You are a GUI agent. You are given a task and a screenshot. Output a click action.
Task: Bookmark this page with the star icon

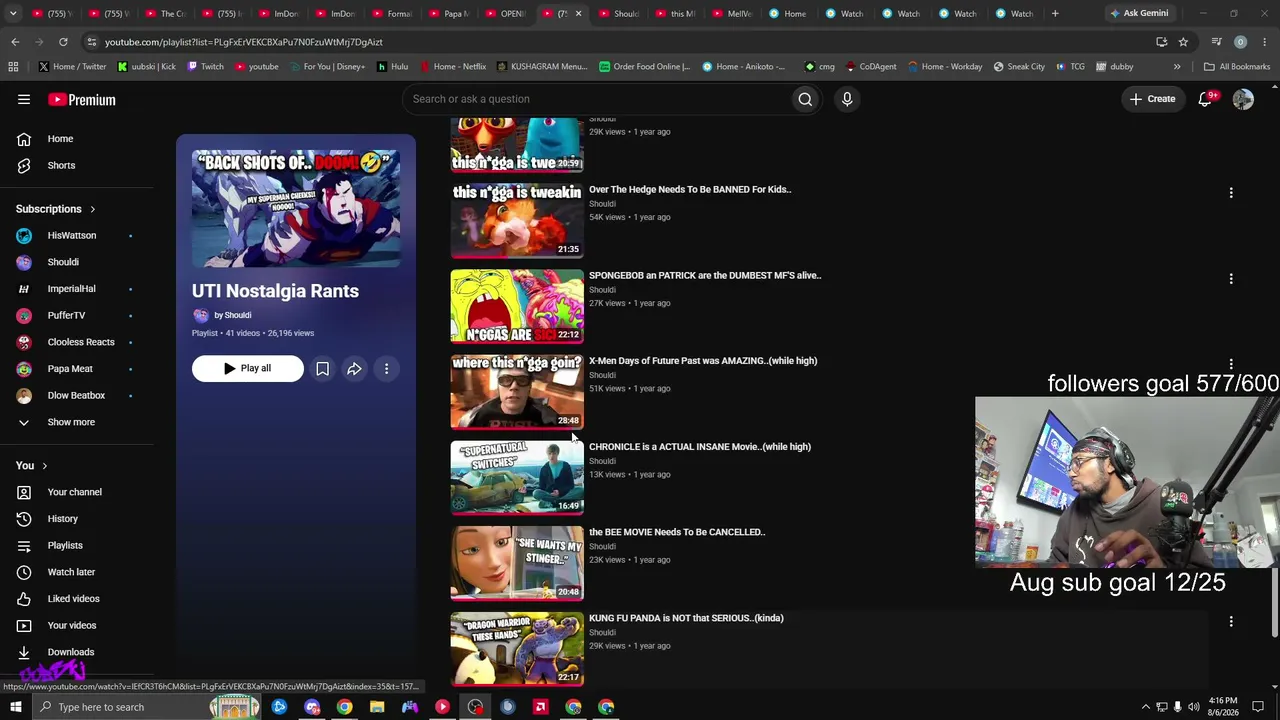click(1183, 42)
